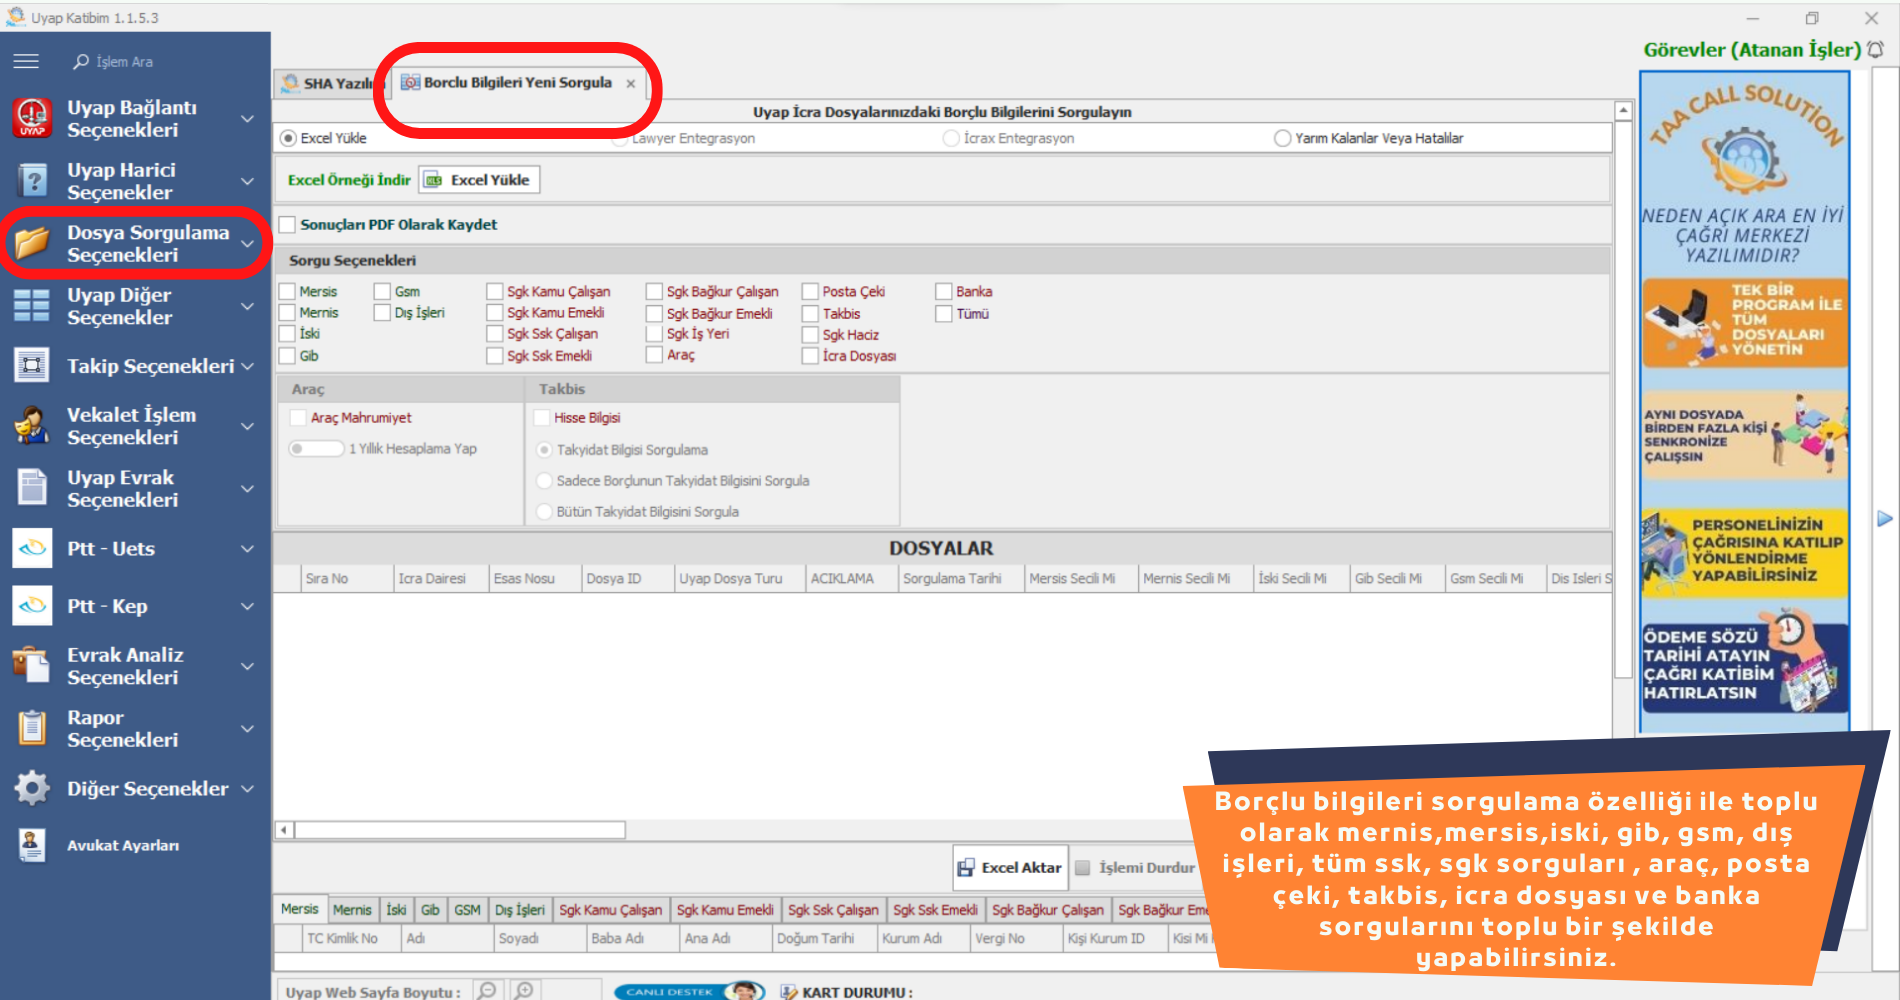
Task: Check the Sgk Kamu Çalışan option
Action: pos(494,291)
